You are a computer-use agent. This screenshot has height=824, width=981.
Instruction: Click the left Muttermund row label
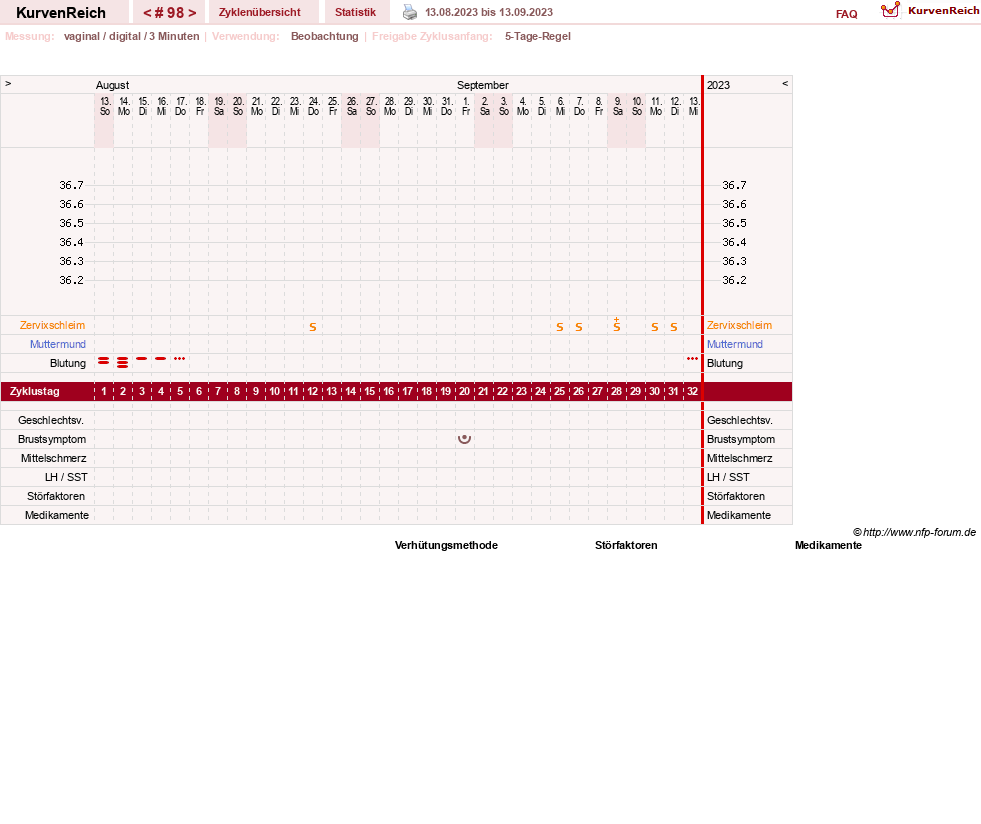(x=58, y=344)
